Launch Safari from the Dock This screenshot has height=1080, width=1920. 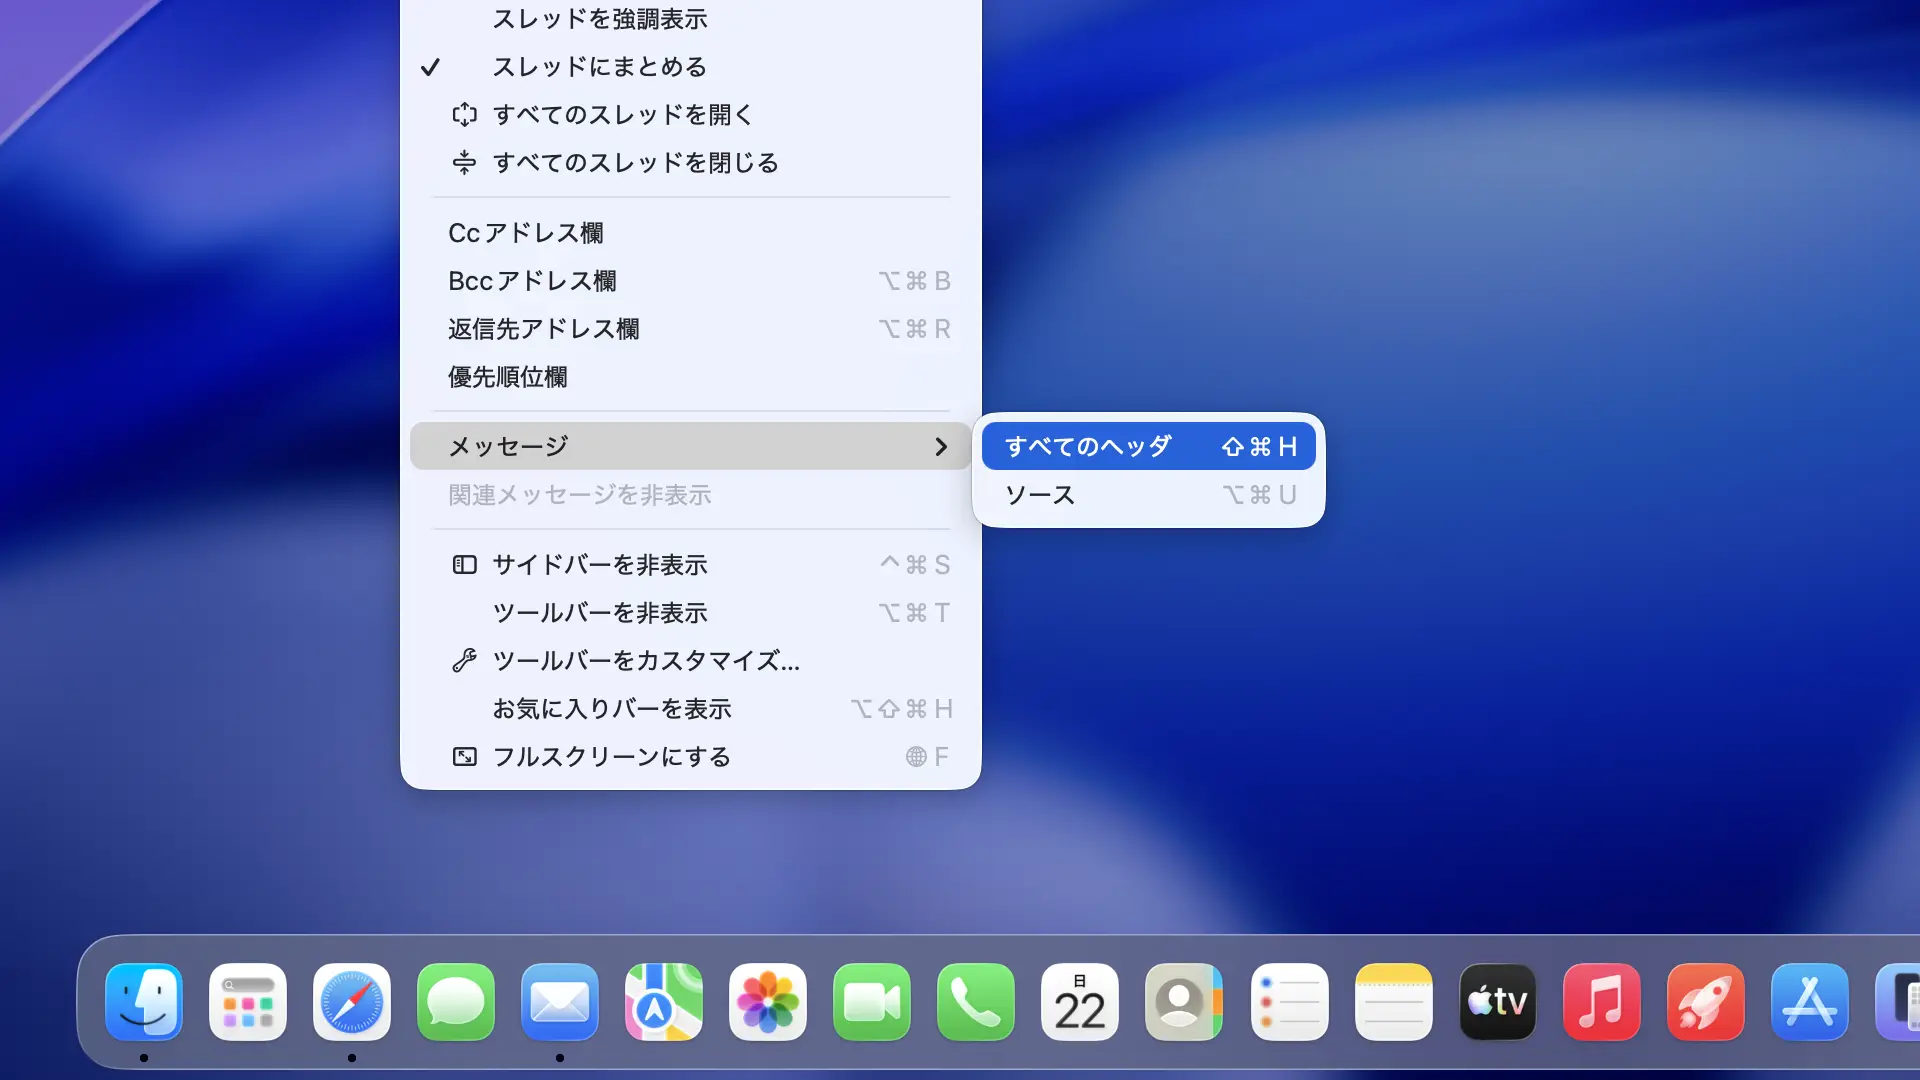(x=351, y=1002)
